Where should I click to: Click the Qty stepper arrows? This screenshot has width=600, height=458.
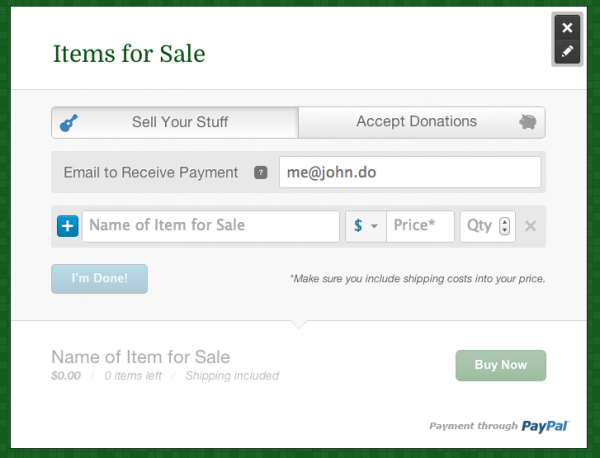click(505, 226)
